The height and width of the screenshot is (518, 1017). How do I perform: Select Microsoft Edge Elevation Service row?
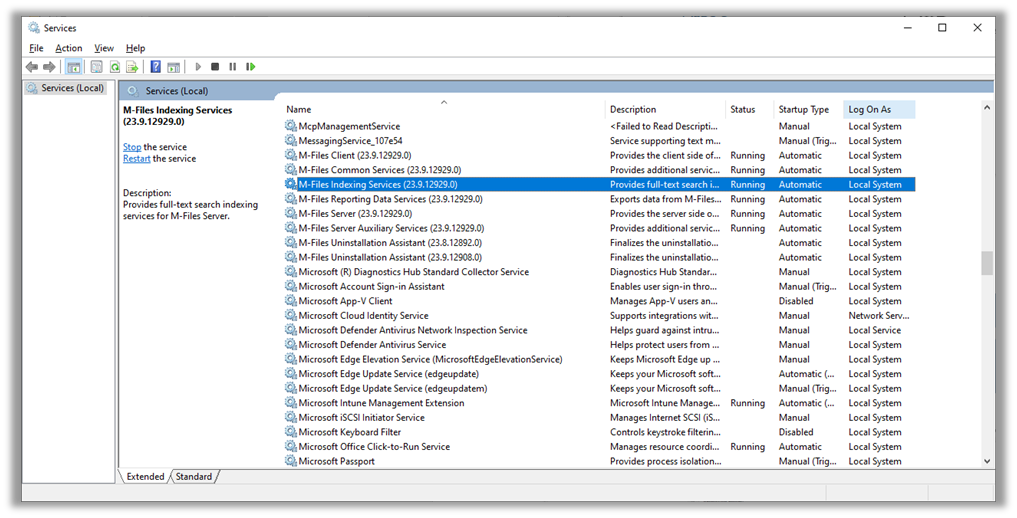599,359
